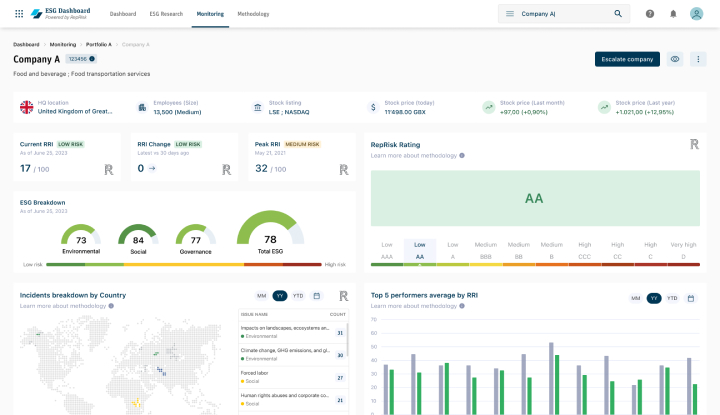The height and width of the screenshot is (415, 720).
Task: Select MM period in Incidents breakdown
Action: (262, 296)
